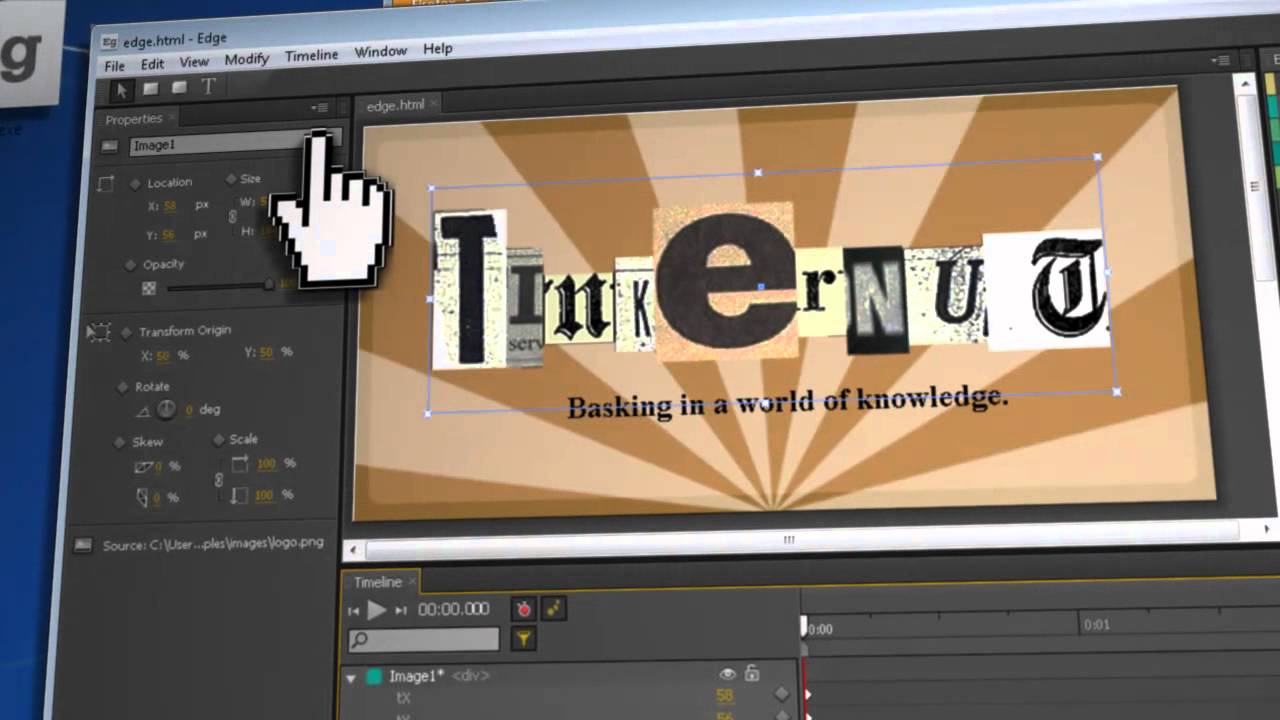Click the Rotate dial knob
Viewport: 1280px width, 720px height.
click(166, 409)
